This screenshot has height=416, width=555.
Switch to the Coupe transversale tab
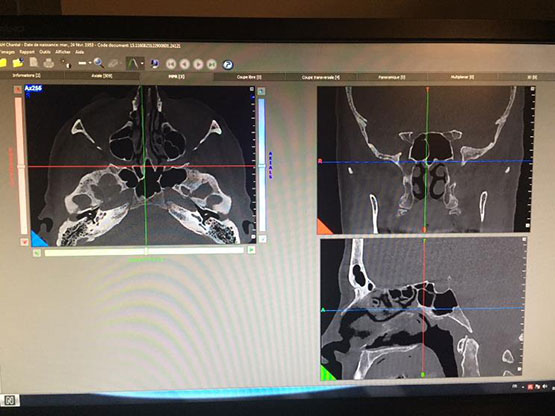tap(321, 77)
